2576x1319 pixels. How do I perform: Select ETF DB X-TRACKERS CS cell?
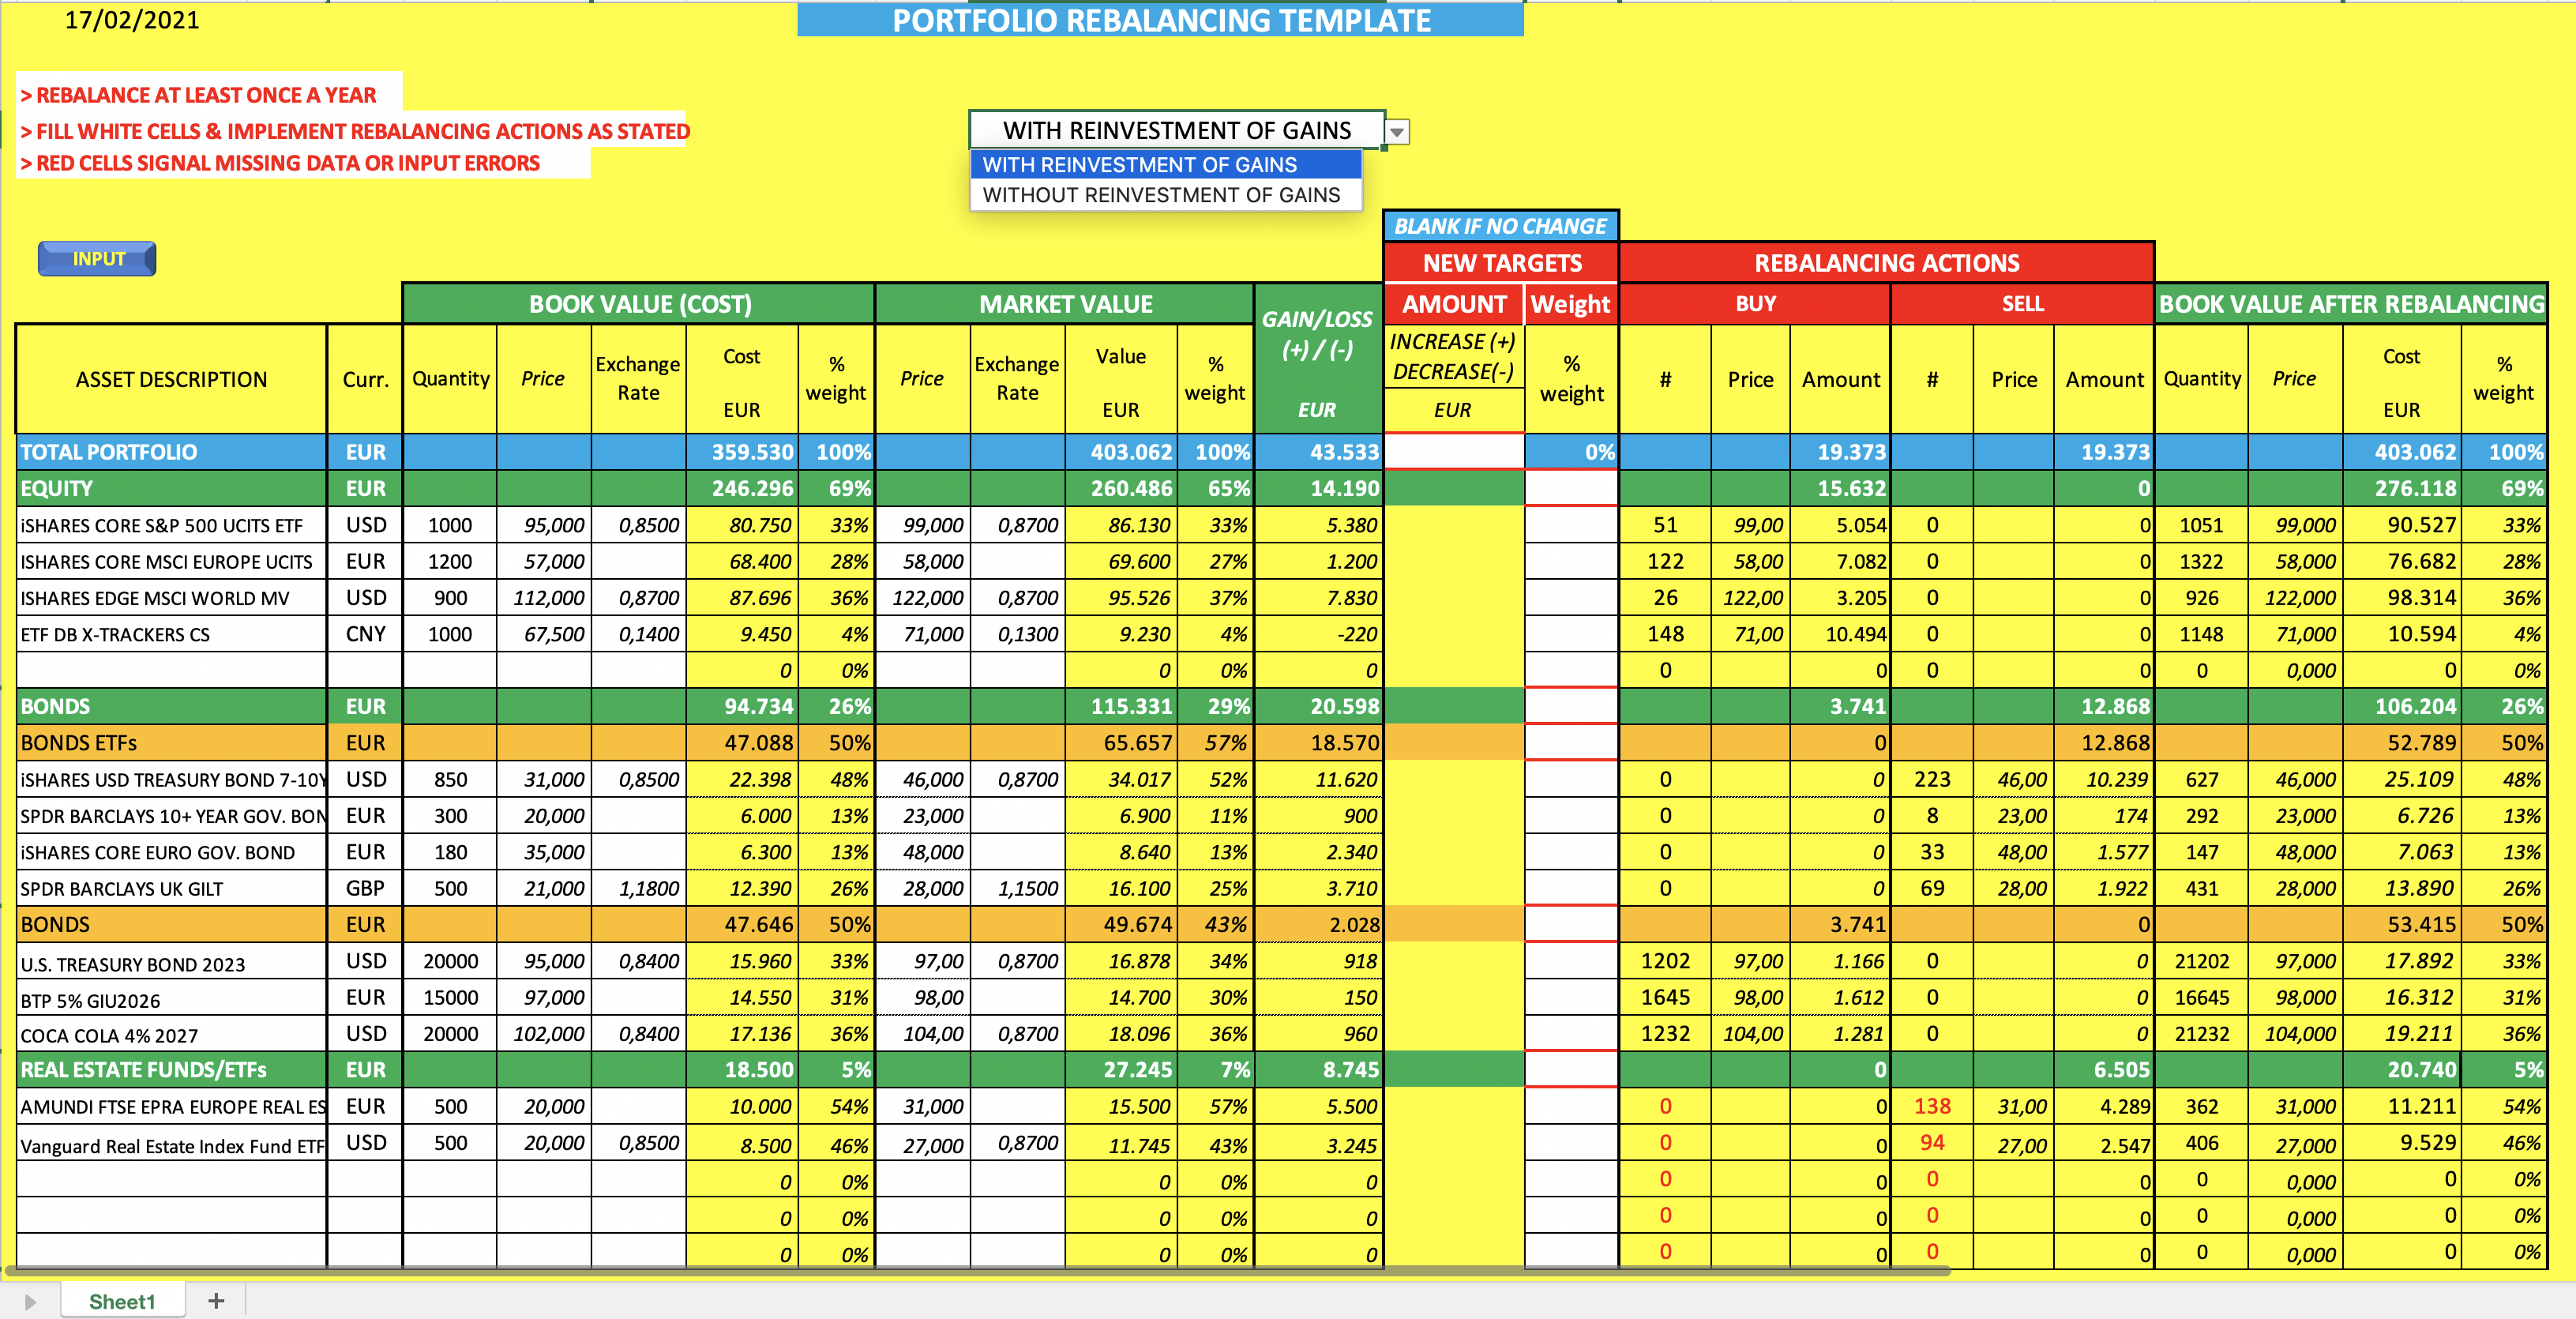(171, 635)
